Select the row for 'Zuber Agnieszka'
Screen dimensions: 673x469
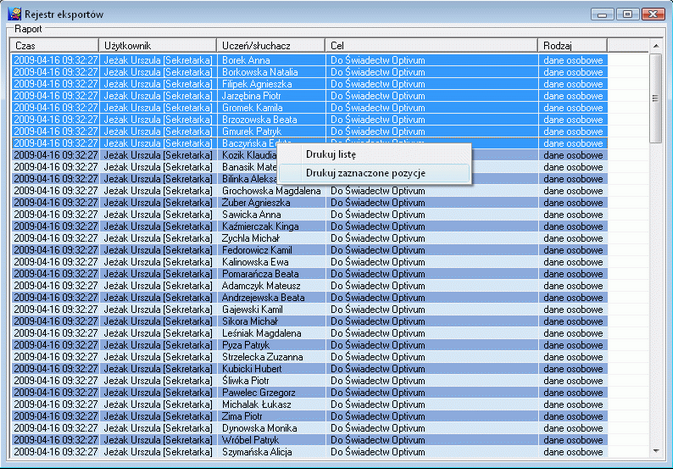(309, 203)
